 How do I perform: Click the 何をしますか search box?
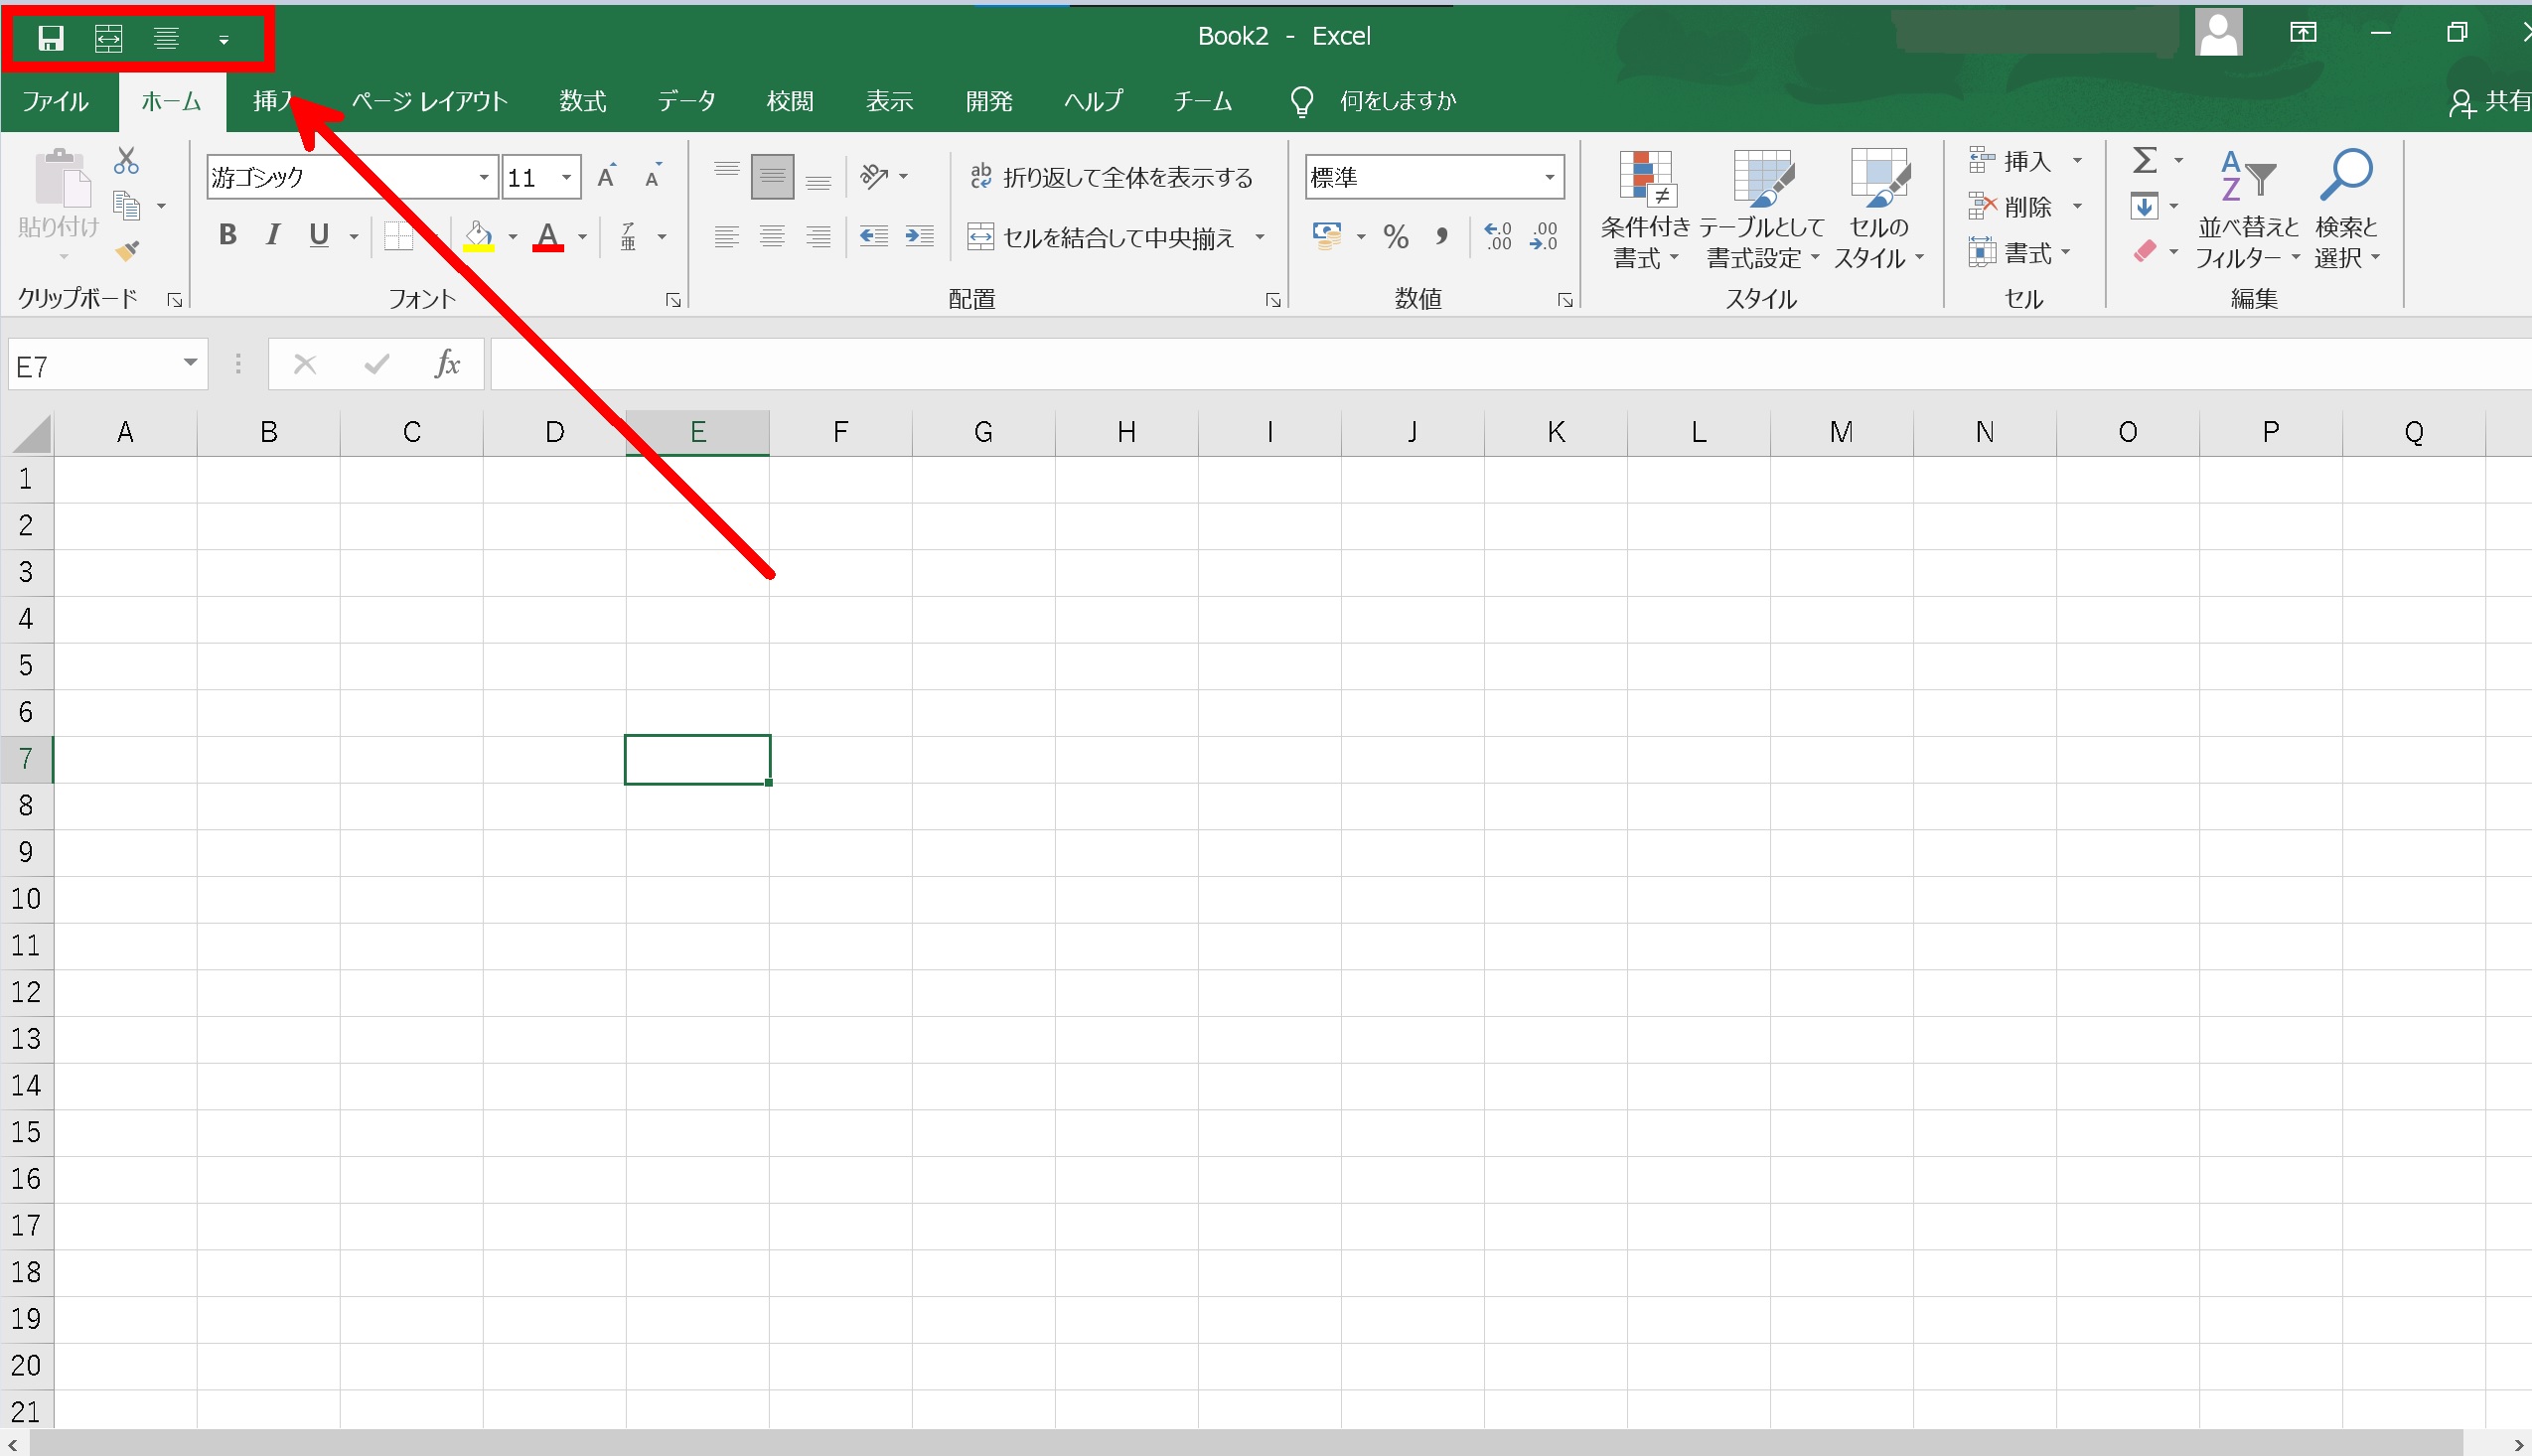(x=1398, y=101)
